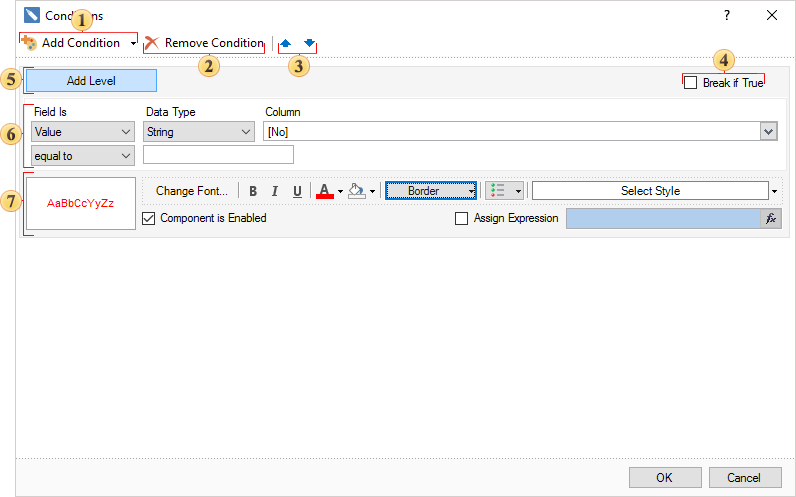The height and width of the screenshot is (497, 796).
Task: Move condition down with blue arrow
Action: pyautogui.click(x=309, y=43)
